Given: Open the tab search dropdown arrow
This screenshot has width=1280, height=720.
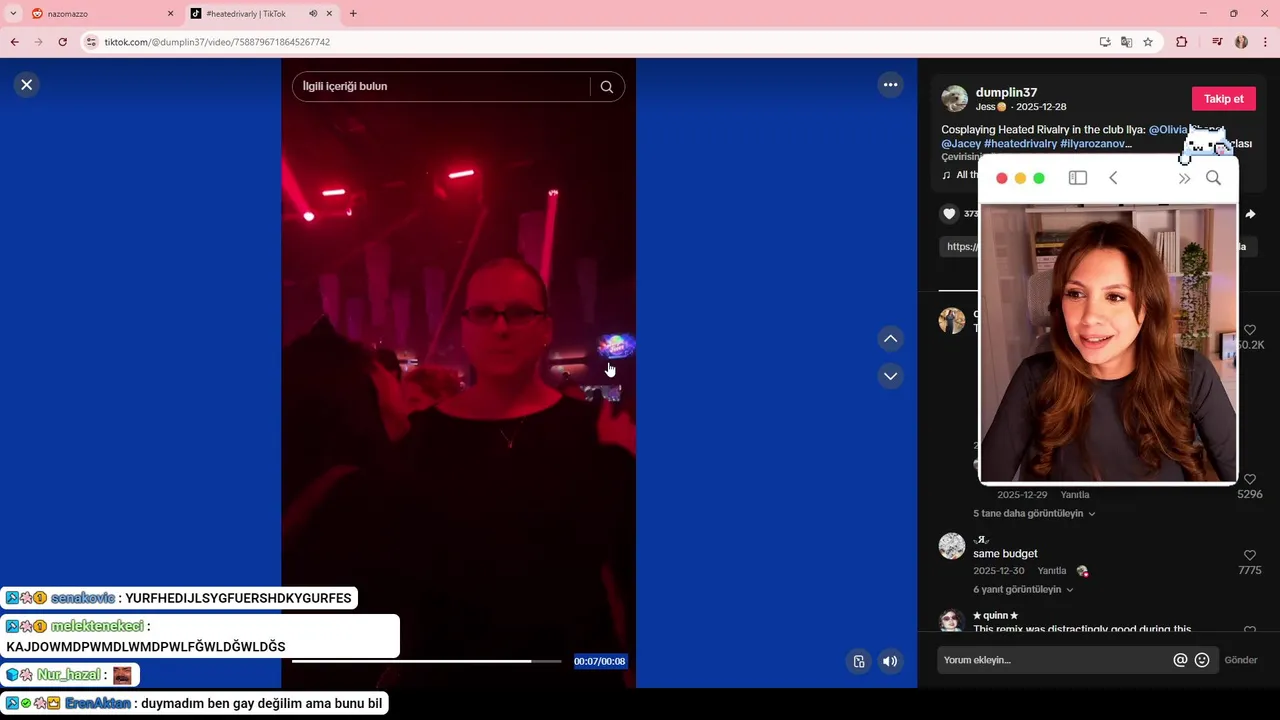Looking at the screenshot, I should pos(13,14).
